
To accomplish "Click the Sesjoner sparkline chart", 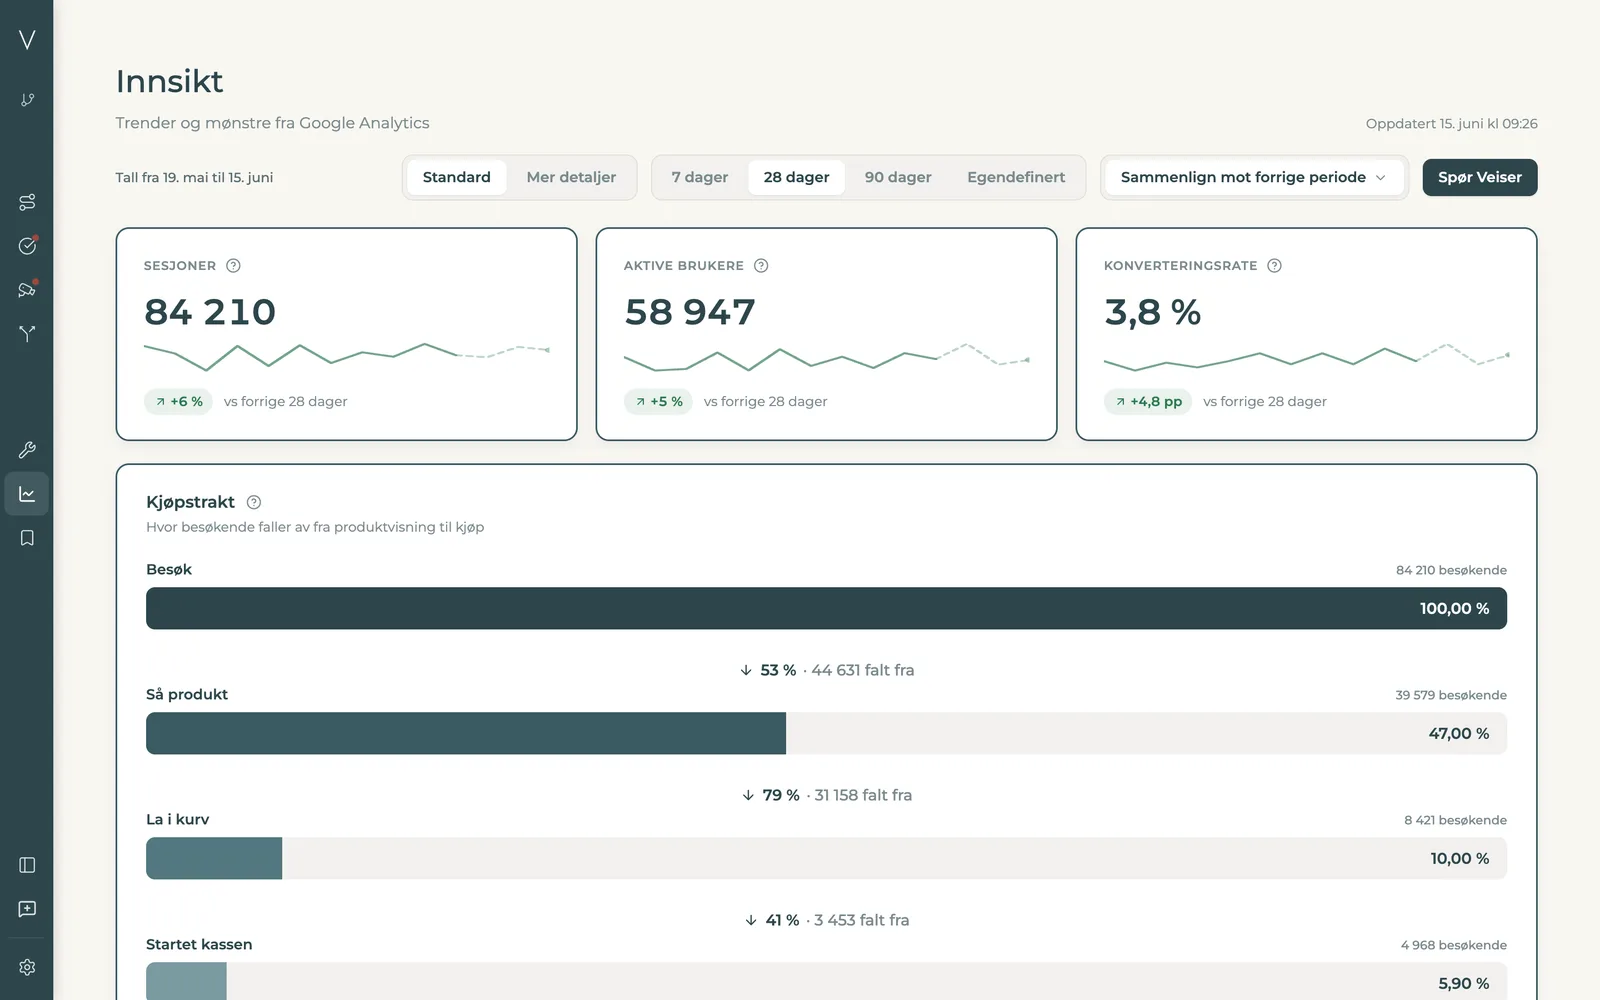I will click(347, 356).
